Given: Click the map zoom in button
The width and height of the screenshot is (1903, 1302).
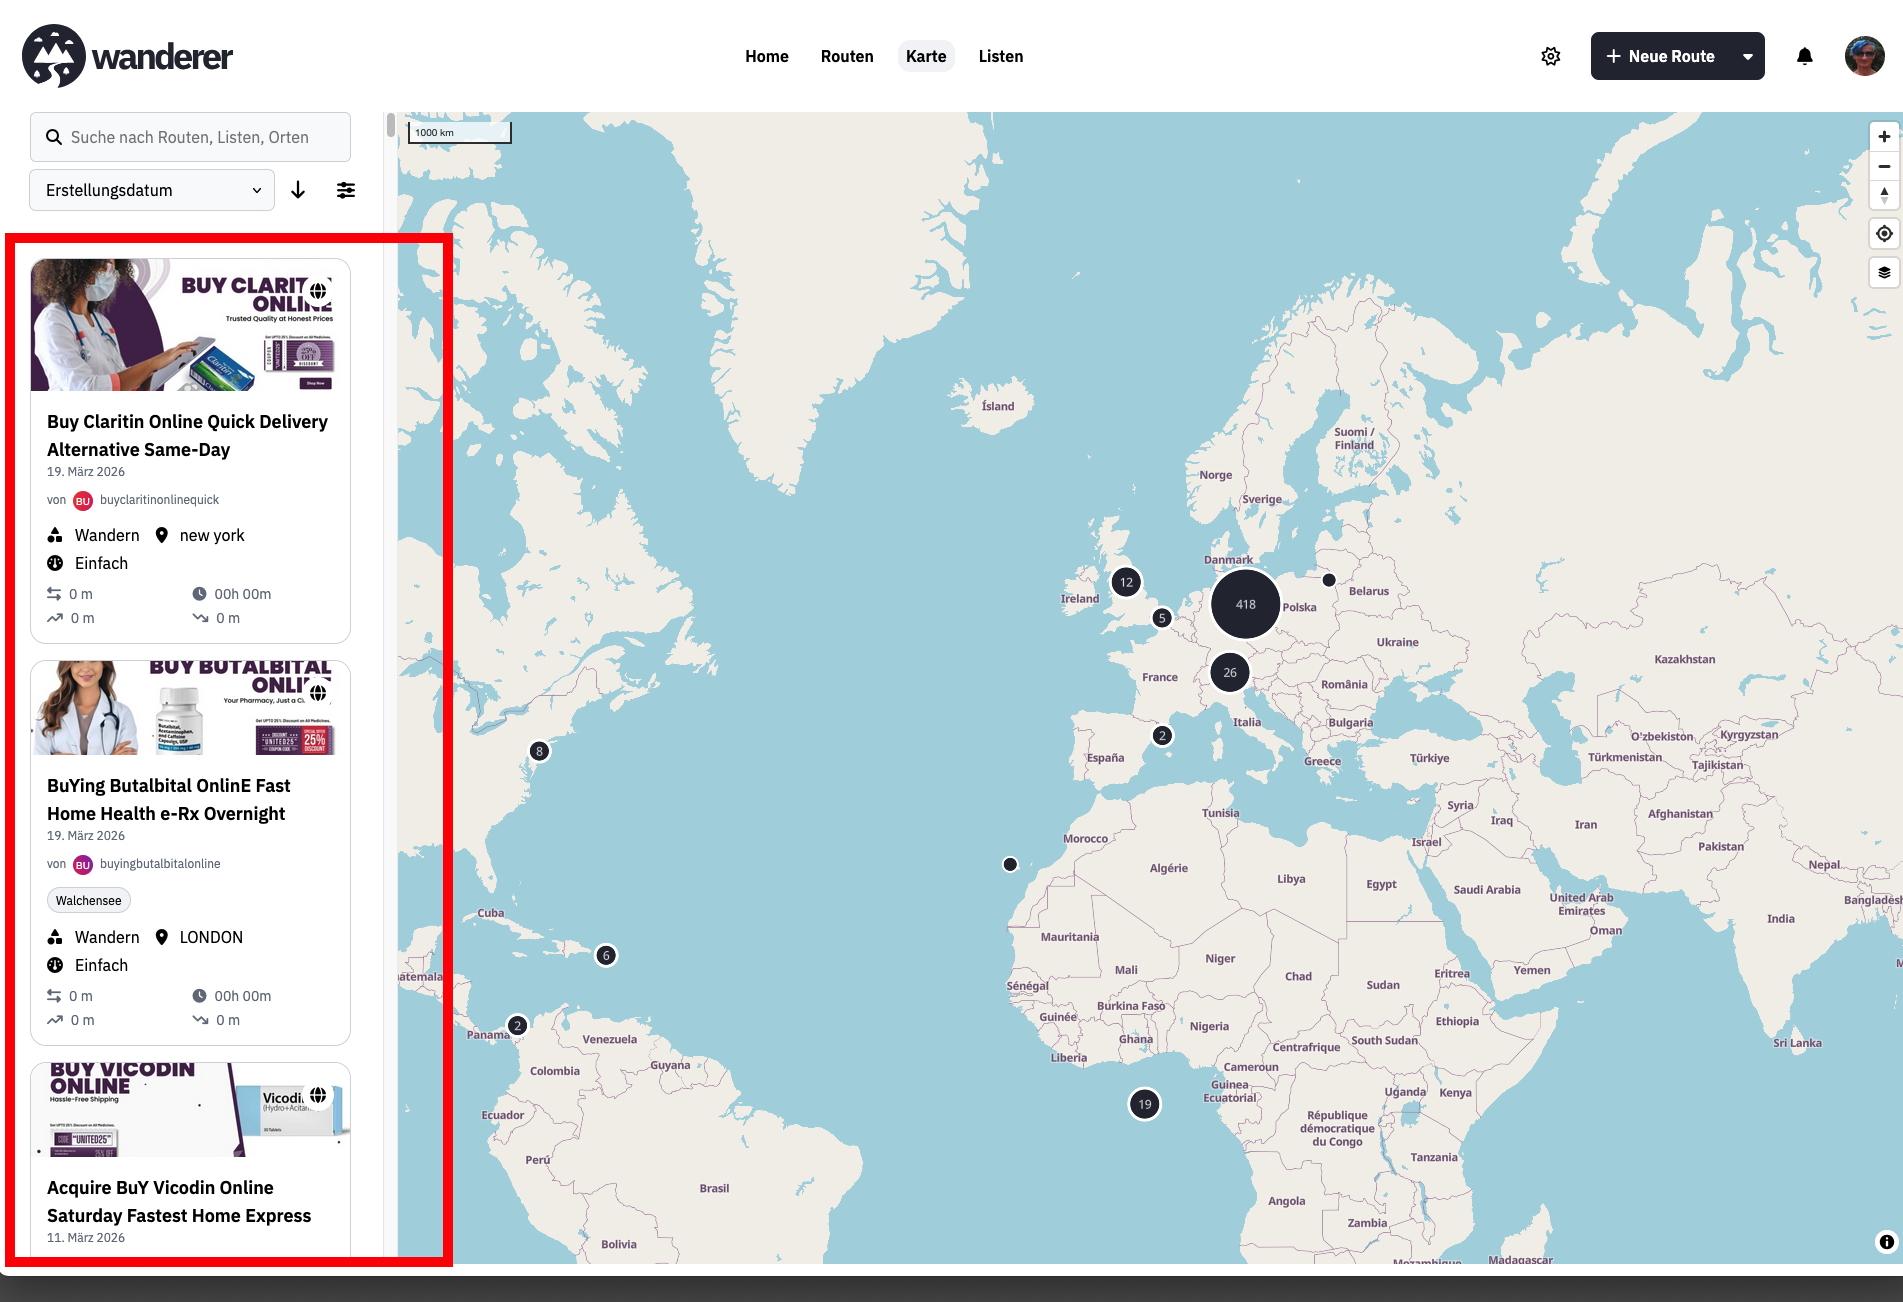Looking at the screenshot, I should (1884, 137).
